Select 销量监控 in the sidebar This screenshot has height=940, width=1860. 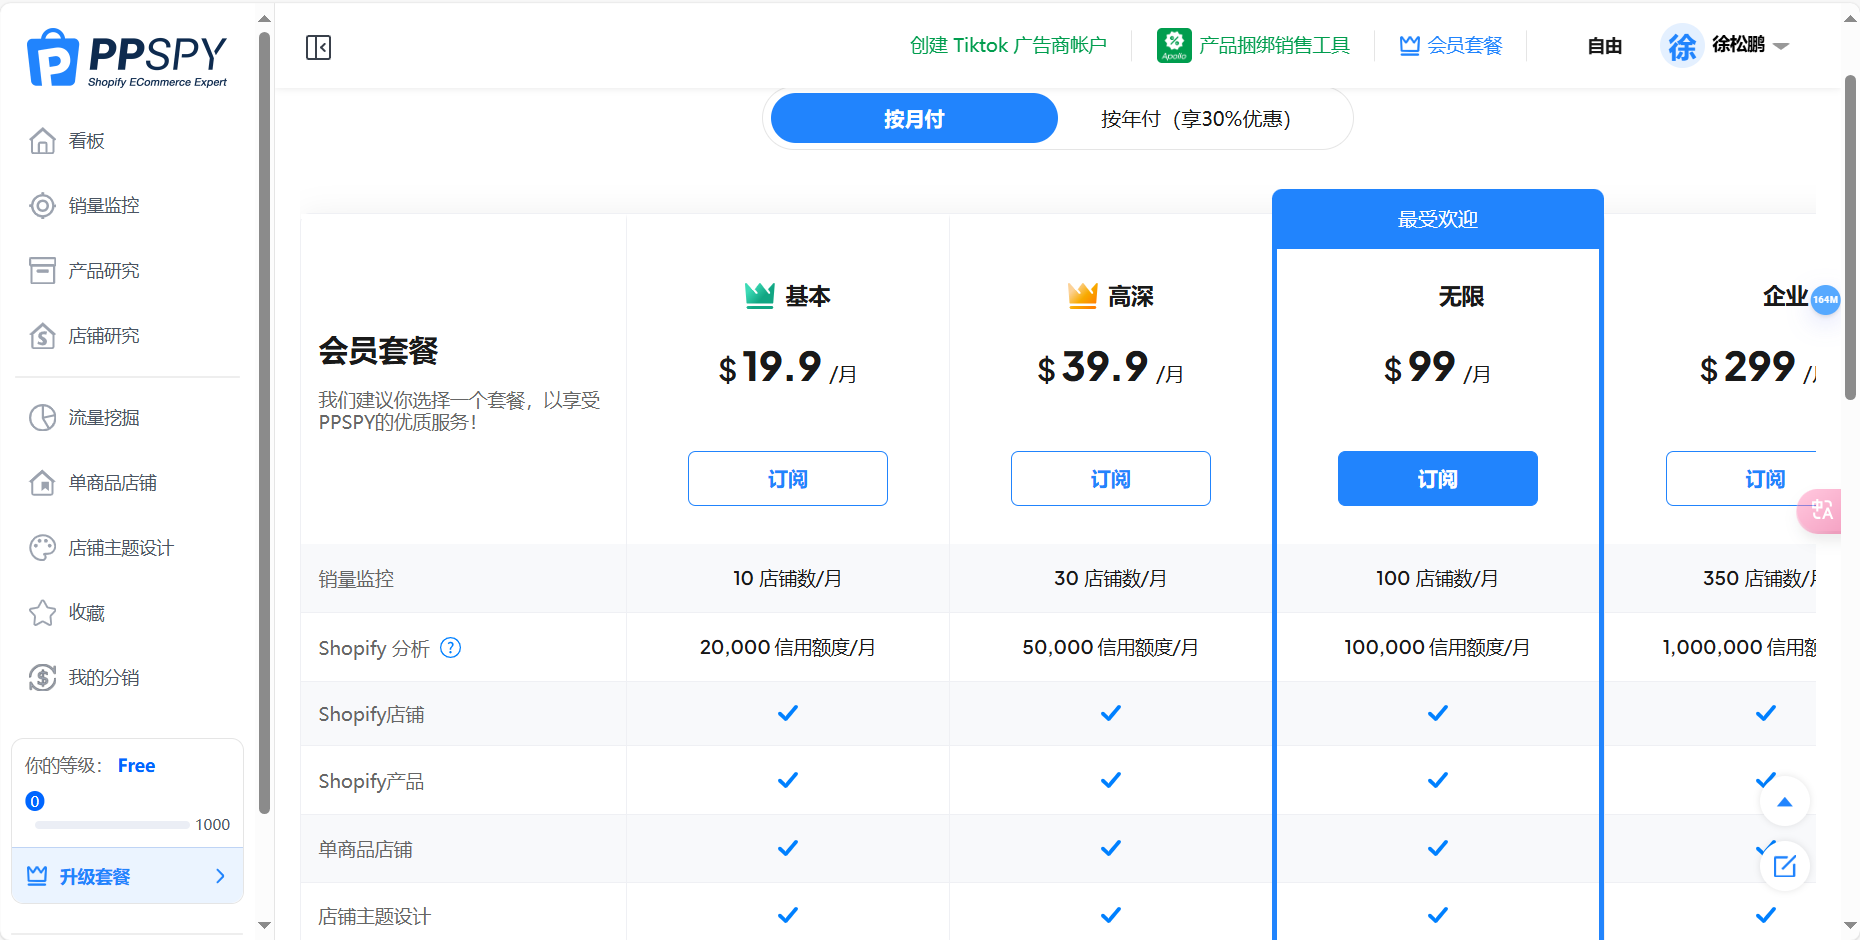tap(103, 205)
